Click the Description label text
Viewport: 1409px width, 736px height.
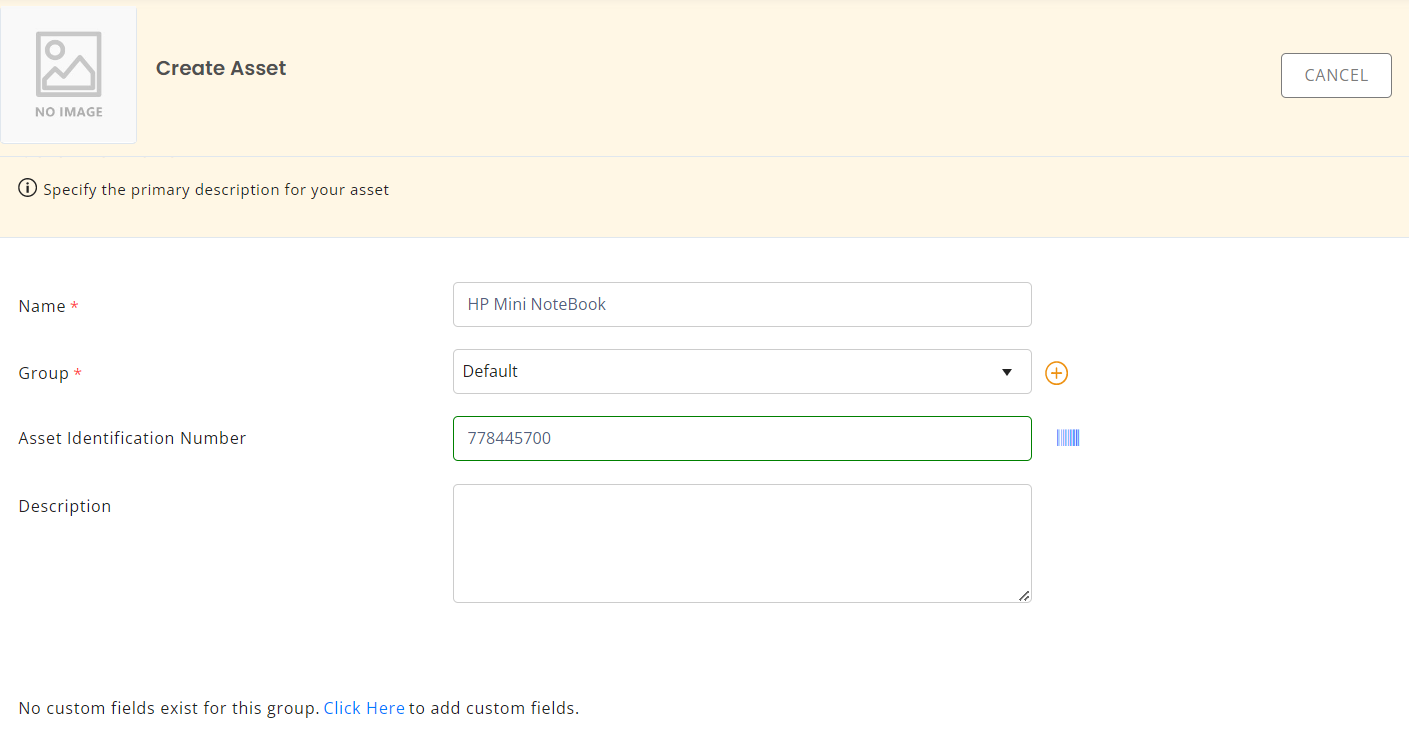tap(65, 506)
